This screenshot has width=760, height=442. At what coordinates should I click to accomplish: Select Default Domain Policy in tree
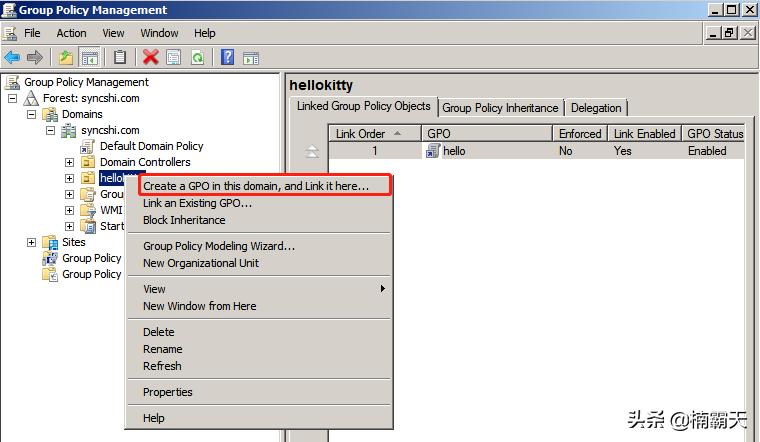pyautogui.click(x=152, y=146)
